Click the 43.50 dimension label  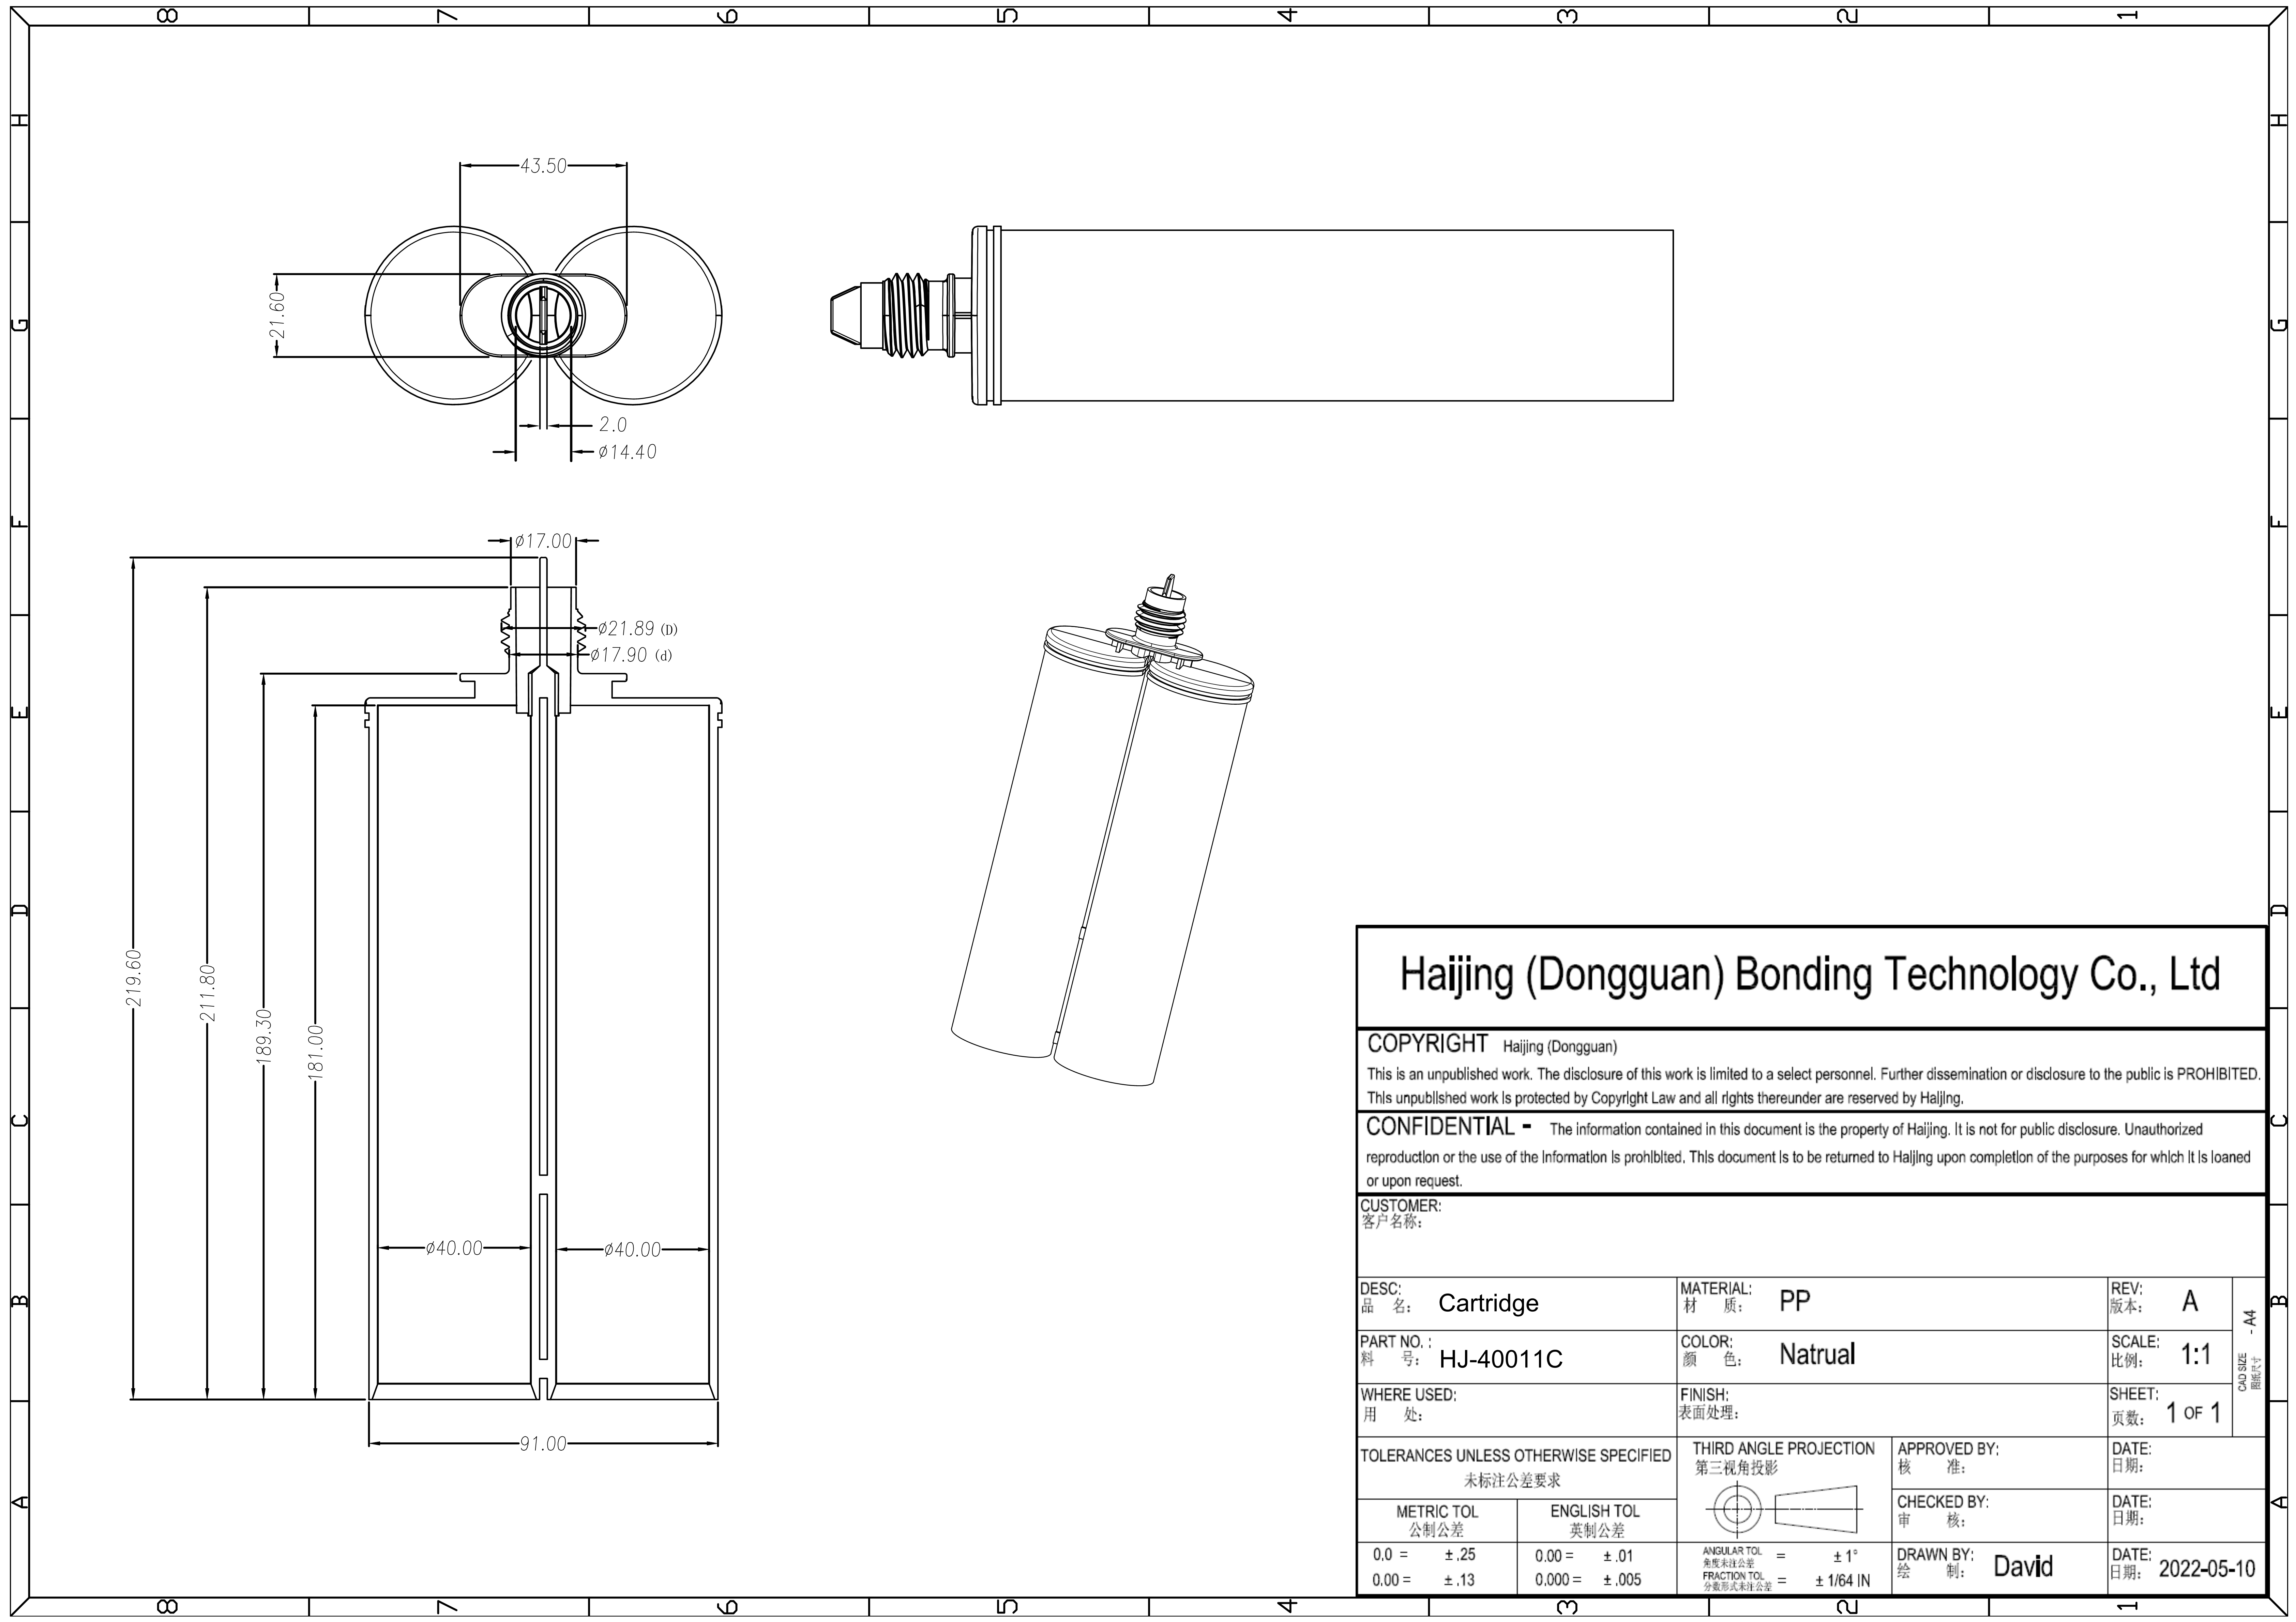point(543,166)
